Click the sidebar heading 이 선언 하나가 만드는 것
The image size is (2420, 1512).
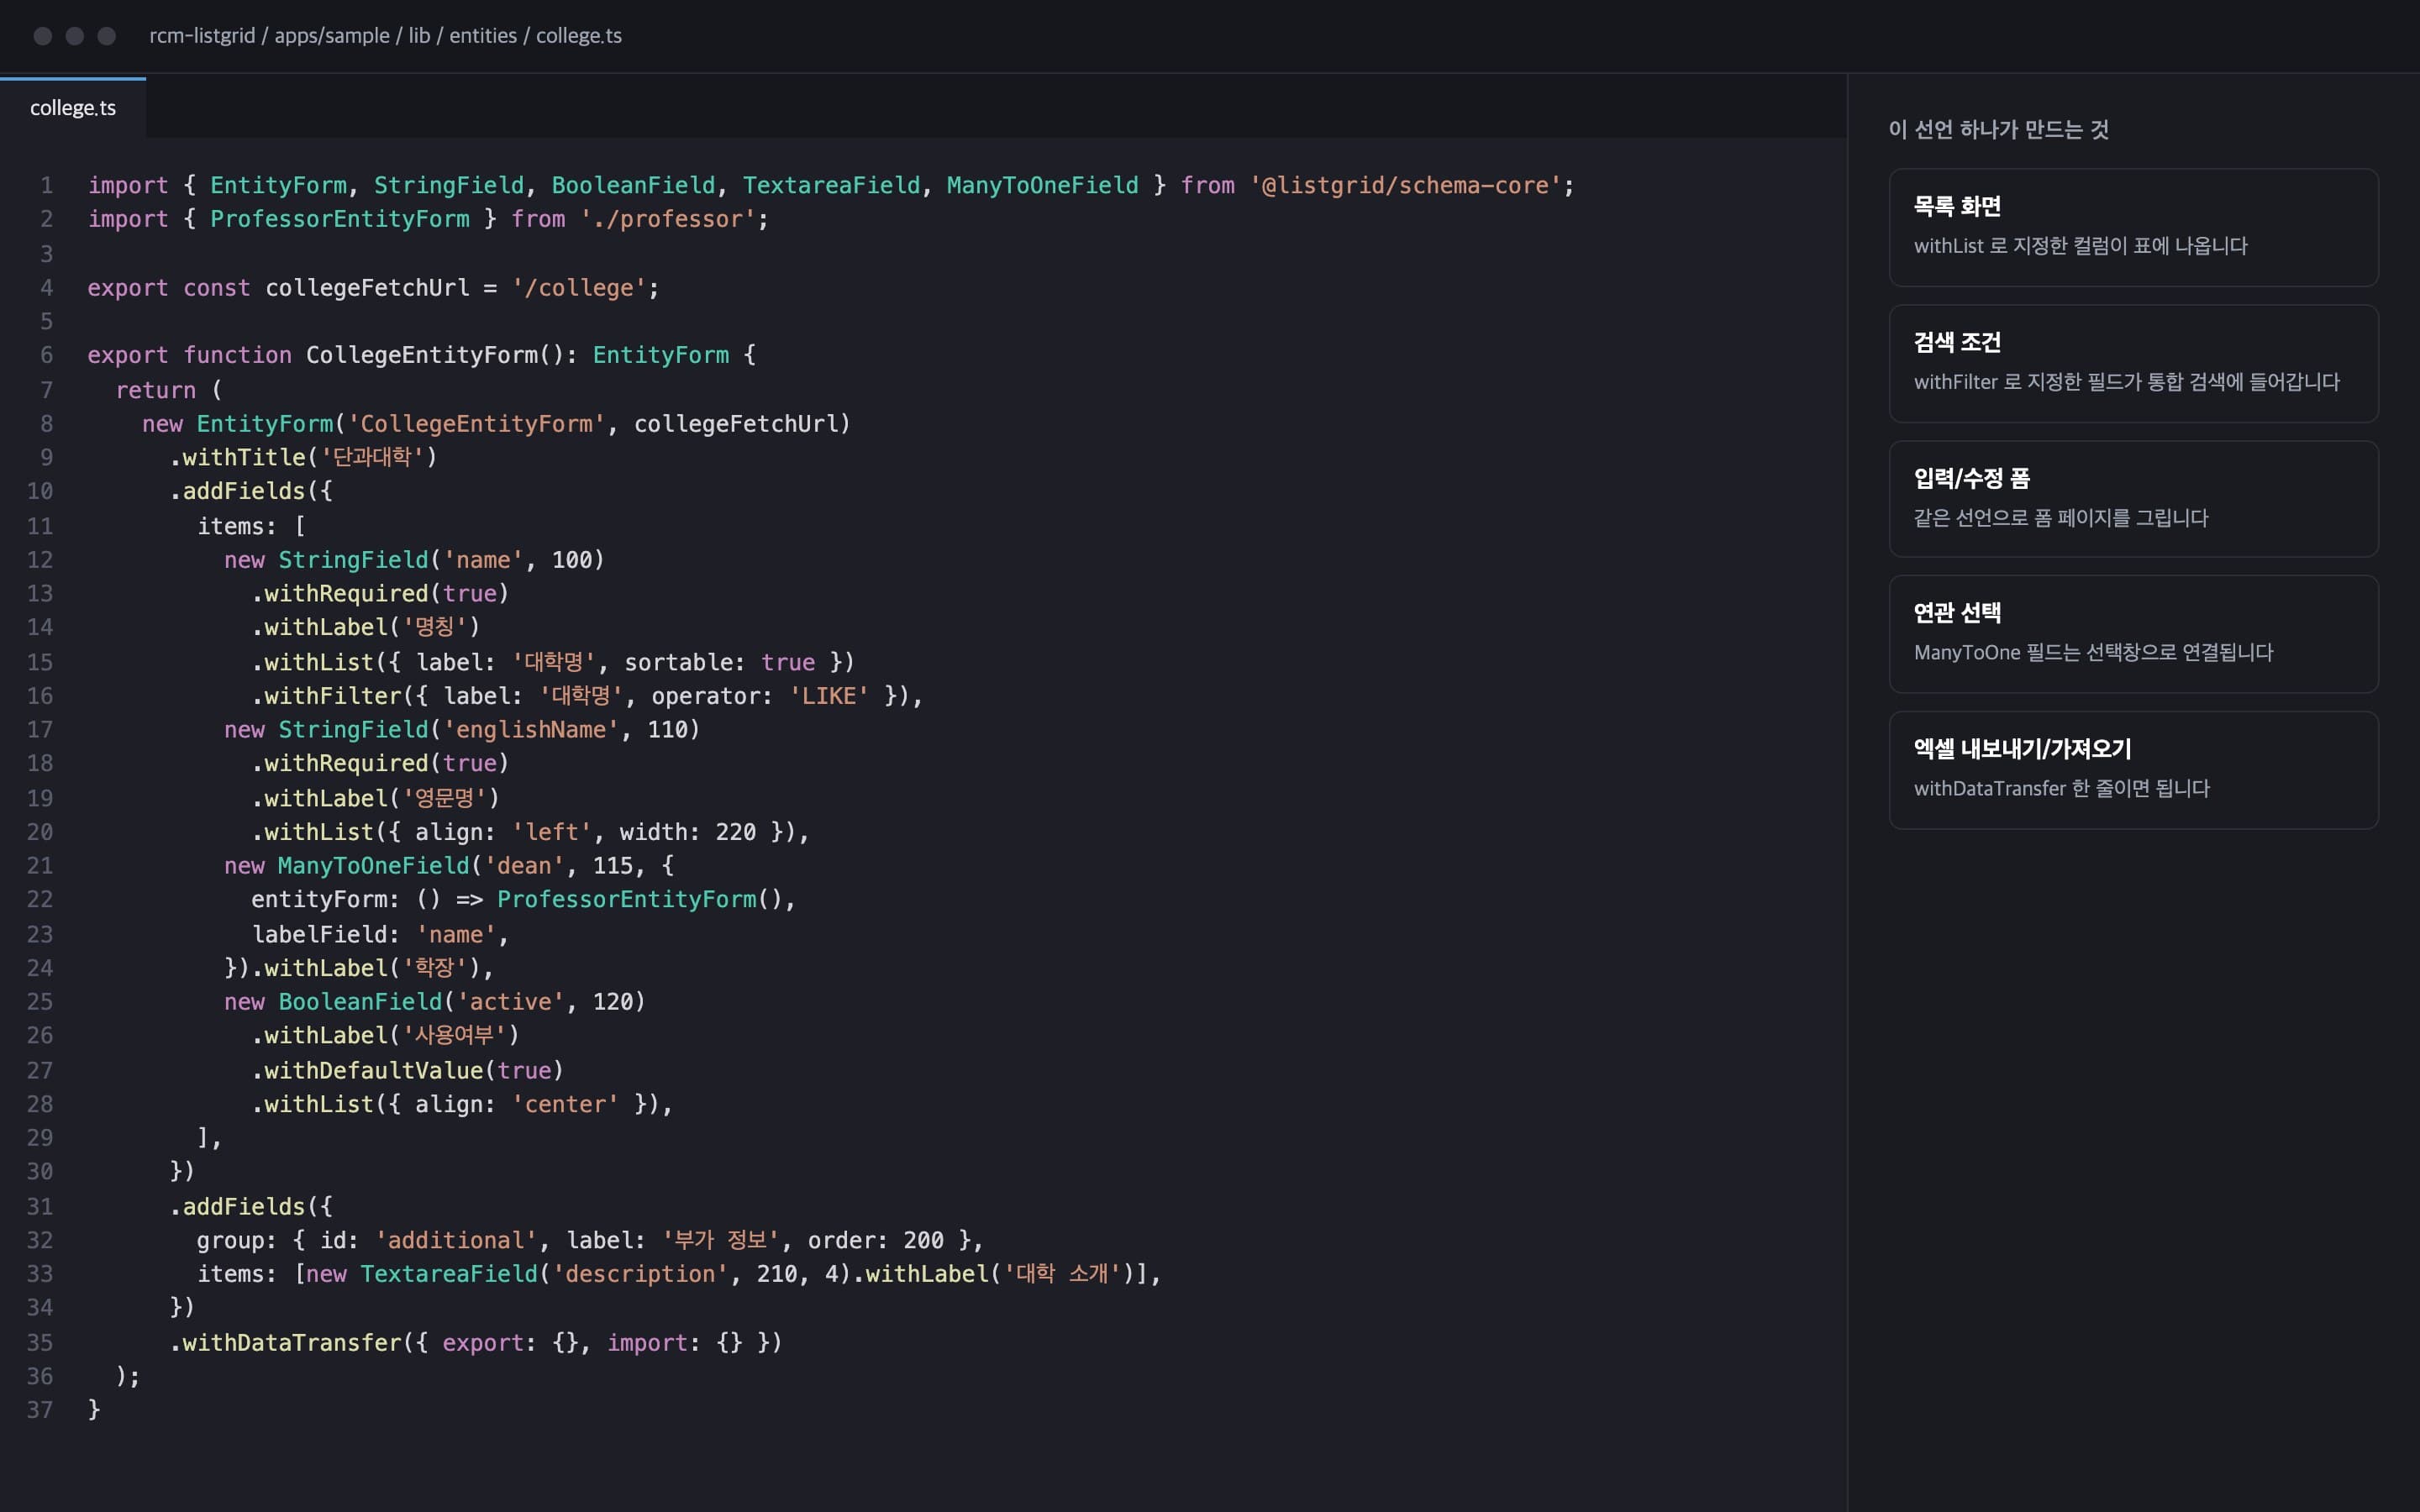1998,129
